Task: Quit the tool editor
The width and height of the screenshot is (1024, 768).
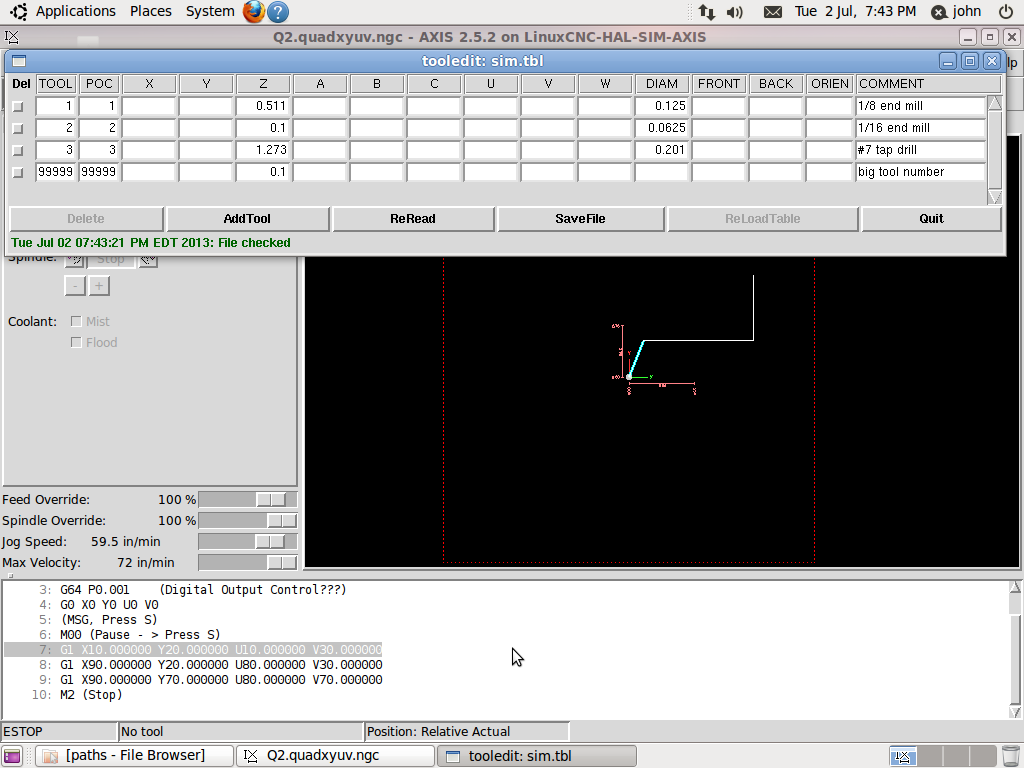Action: pos(931,219)
